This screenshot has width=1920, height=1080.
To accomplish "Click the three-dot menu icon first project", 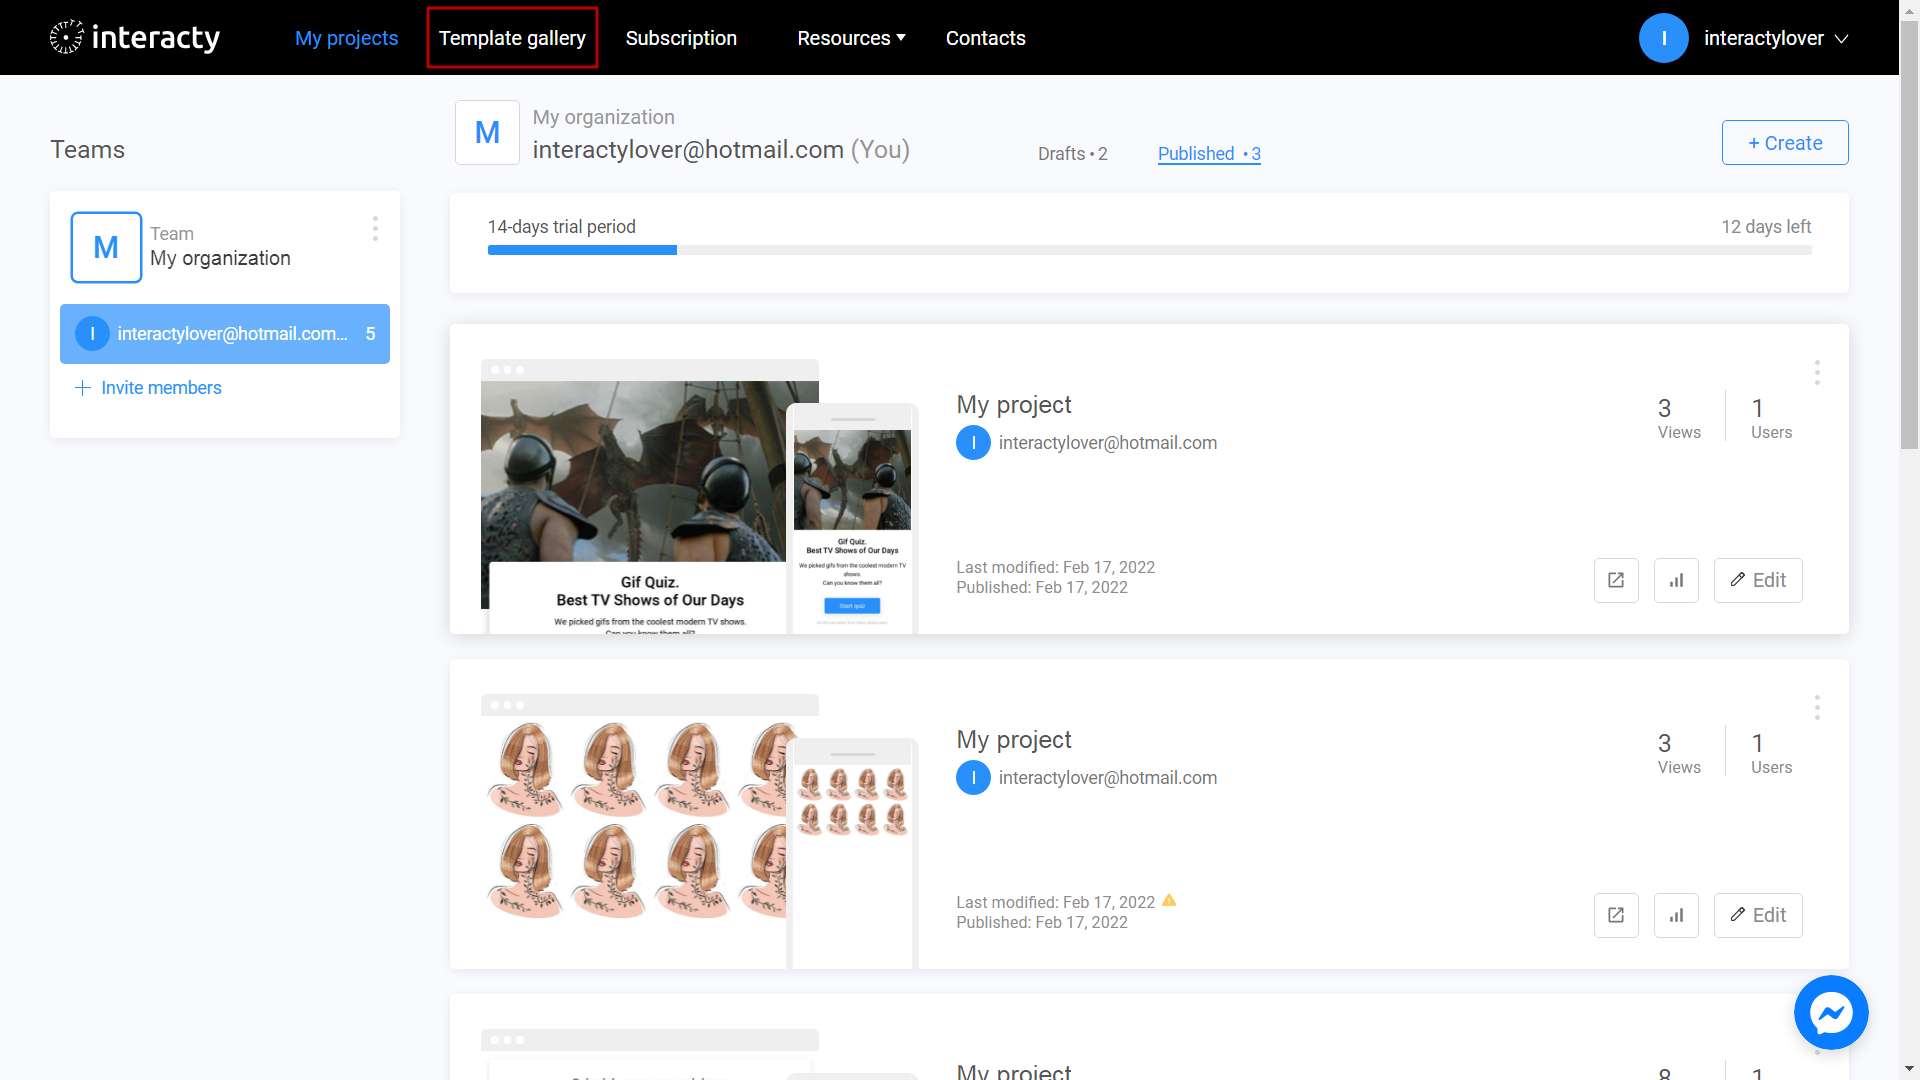I will (x=1817, y=373).
